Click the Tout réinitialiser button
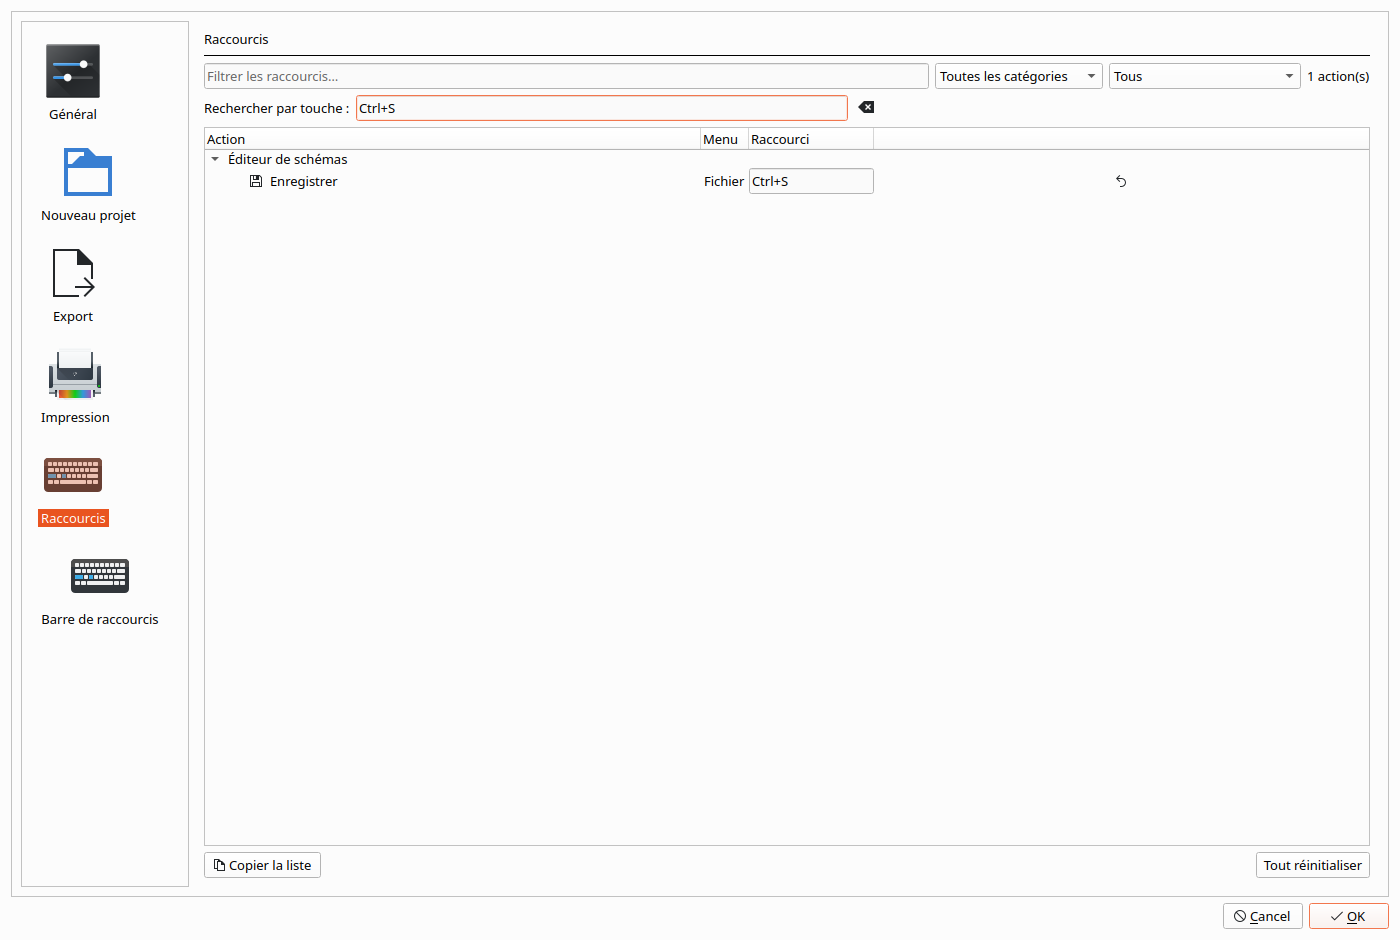Image resolution: width=1400 pixels, height=940 pixels. [x=1313, y=865]
